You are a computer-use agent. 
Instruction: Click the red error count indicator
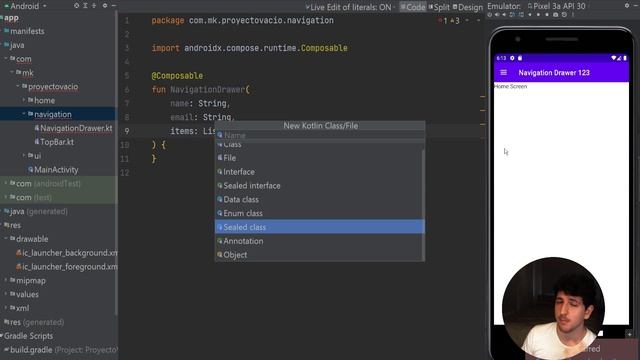click(443, 20)
